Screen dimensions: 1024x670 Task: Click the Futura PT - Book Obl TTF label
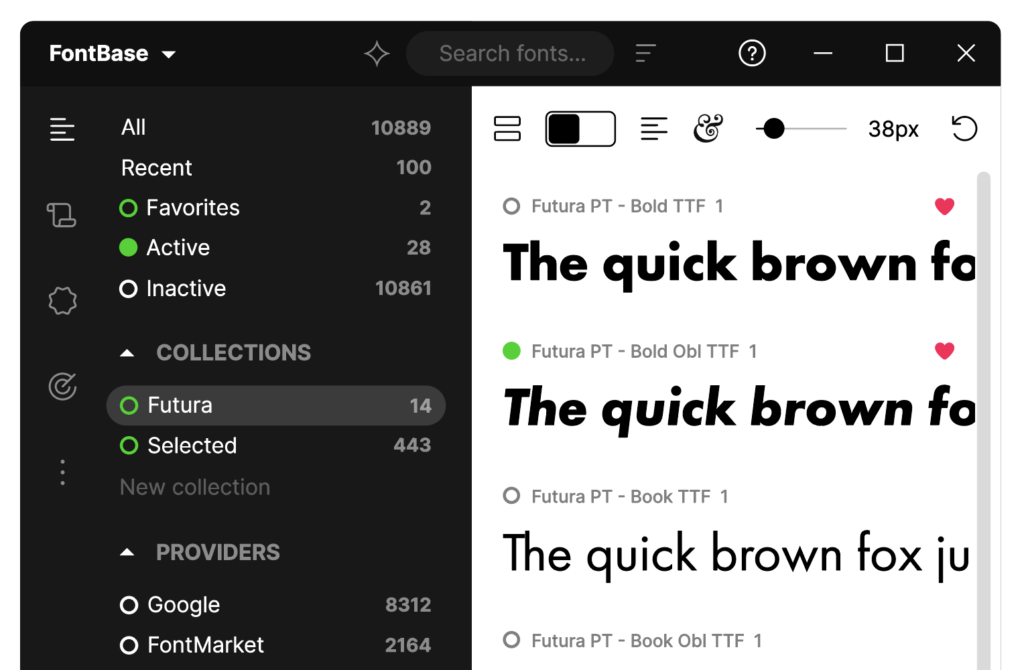[637, 641]
